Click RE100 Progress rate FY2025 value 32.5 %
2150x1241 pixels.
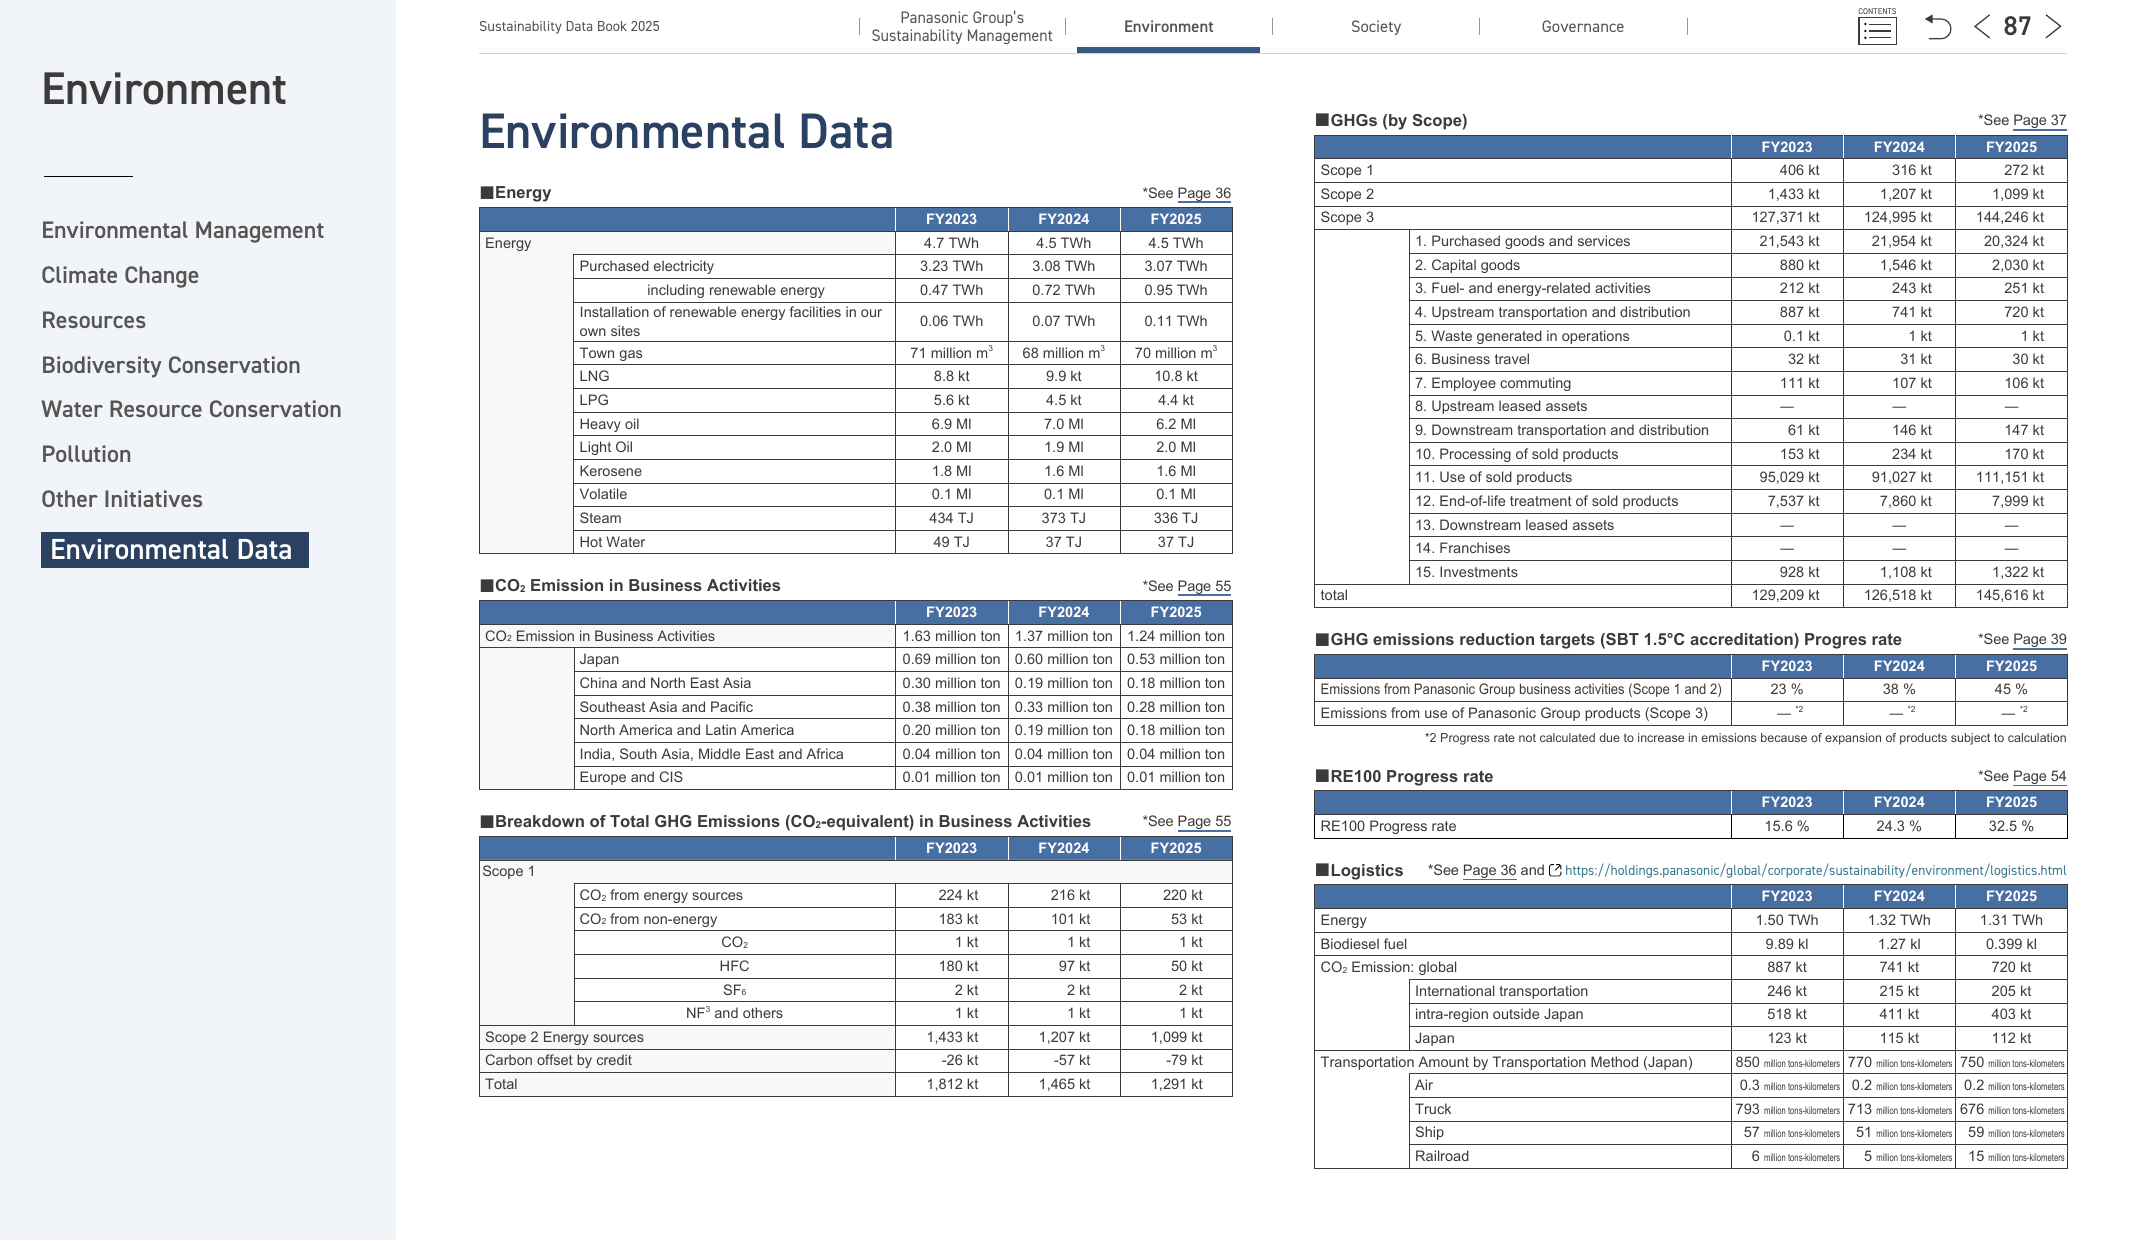point(2011,826)
